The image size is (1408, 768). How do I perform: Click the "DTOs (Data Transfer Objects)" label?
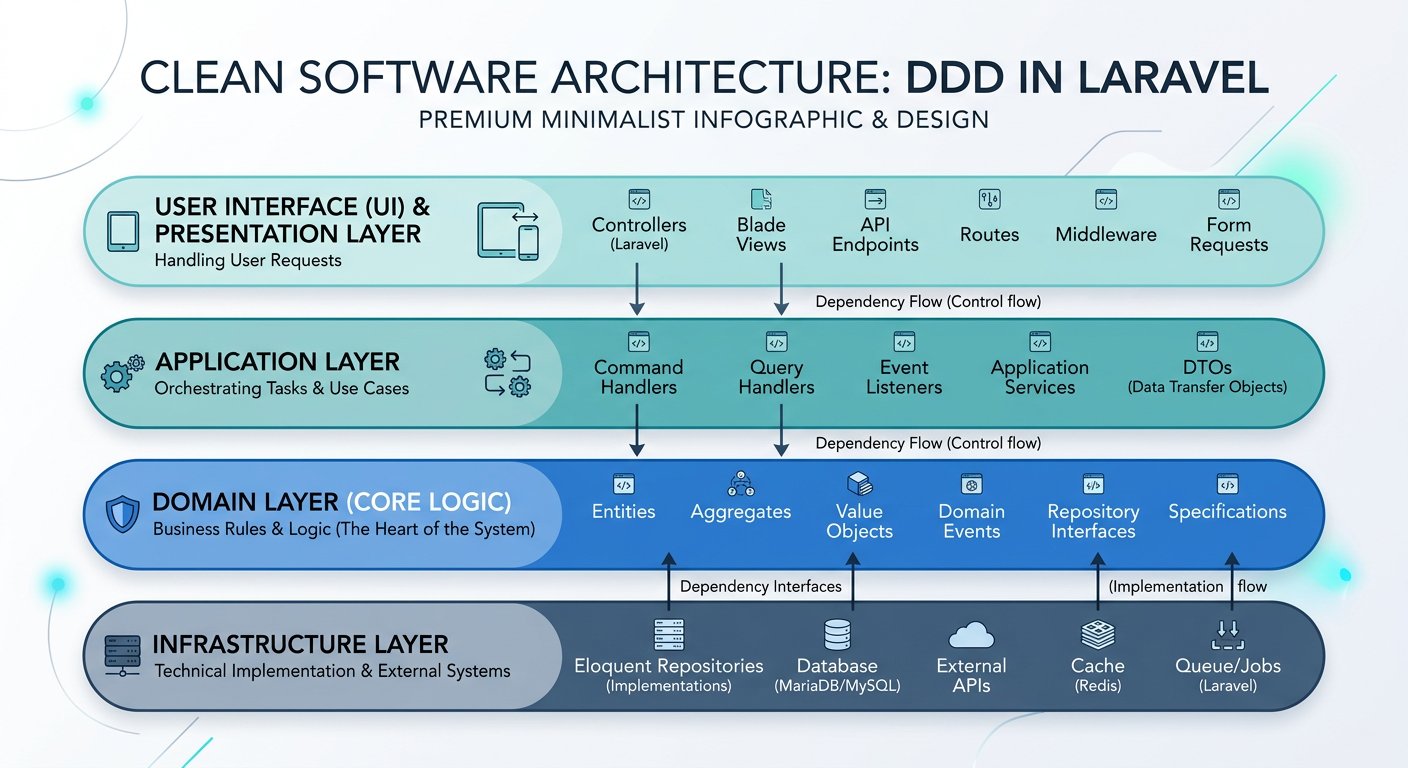point(1207,376)
